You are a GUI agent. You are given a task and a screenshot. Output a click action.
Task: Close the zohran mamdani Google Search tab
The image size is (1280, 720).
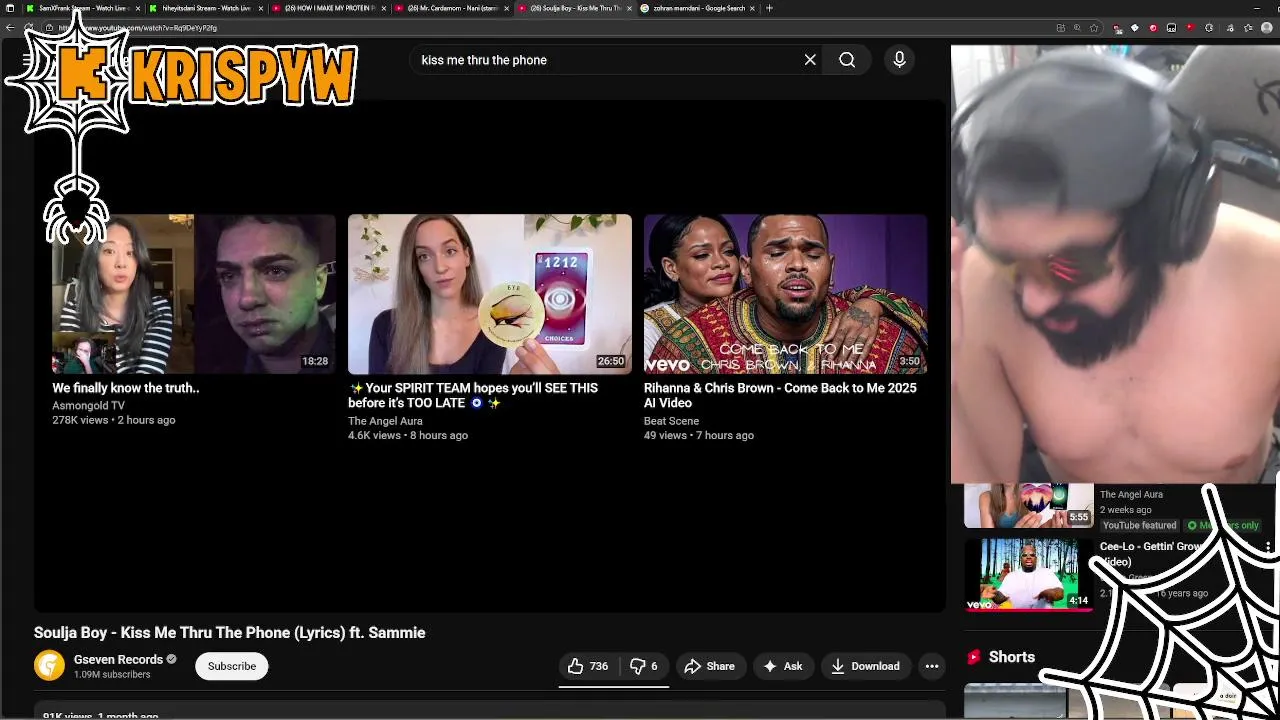tap(752, 8)
